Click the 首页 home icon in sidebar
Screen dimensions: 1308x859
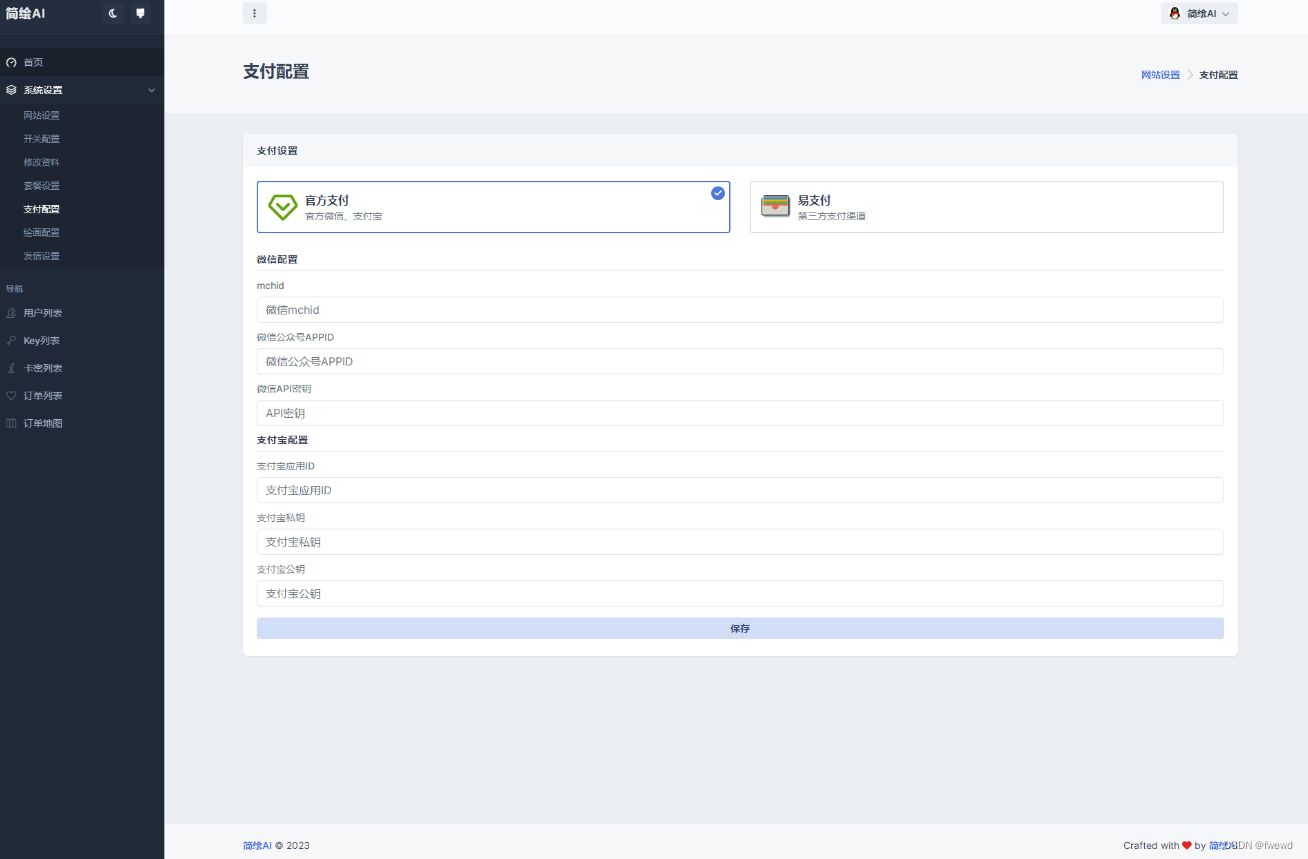[x=9, y=62]
